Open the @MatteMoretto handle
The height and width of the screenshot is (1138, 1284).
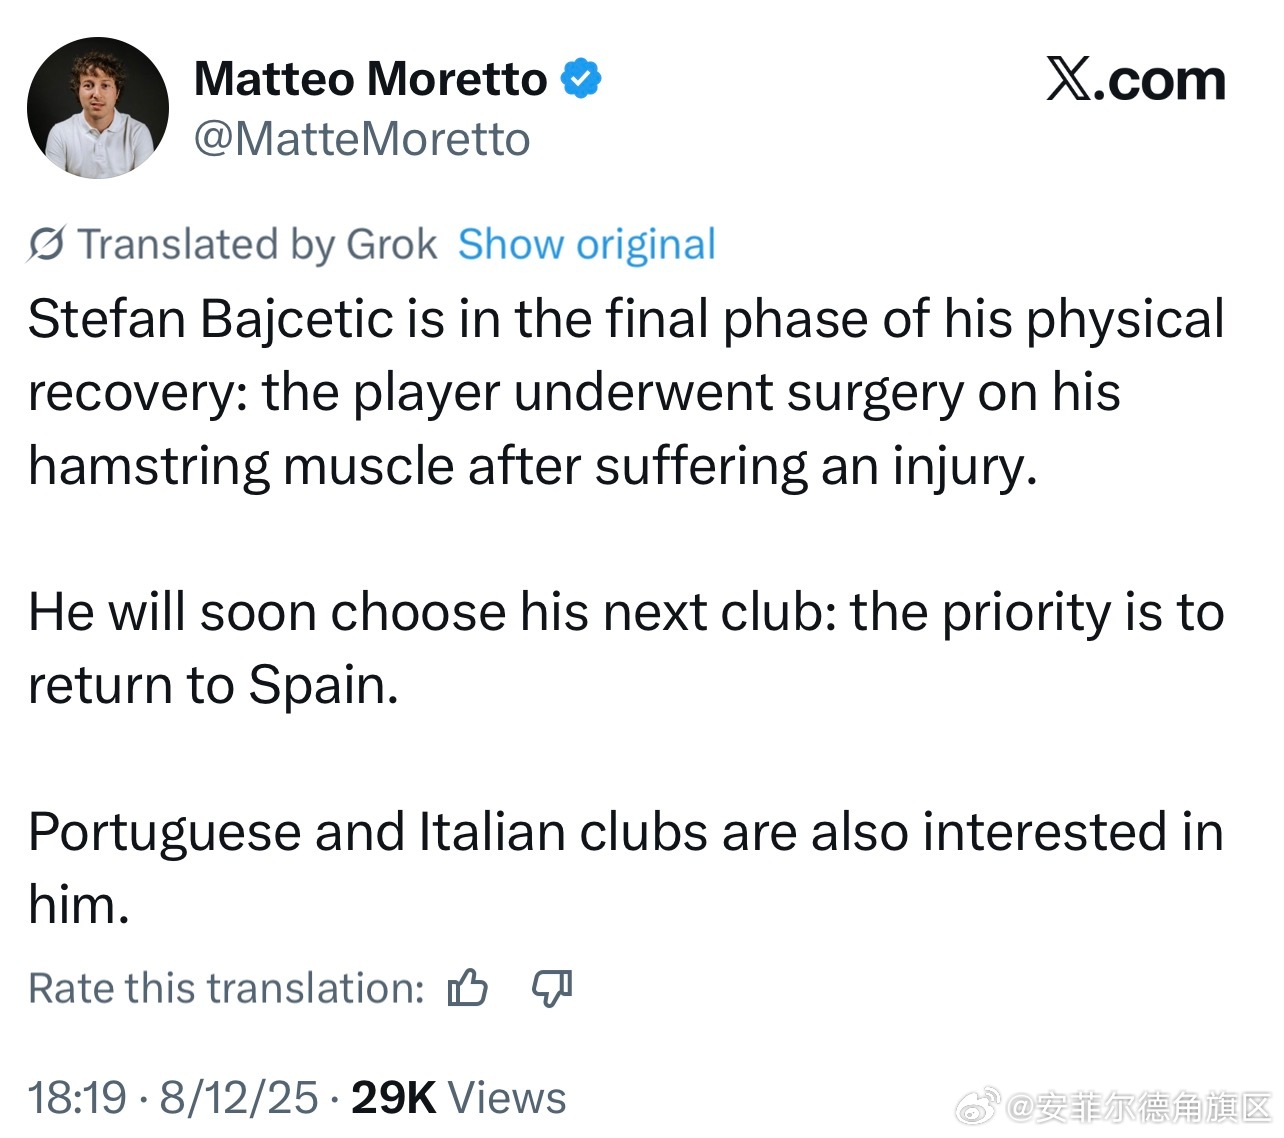[x=362, y=139]
